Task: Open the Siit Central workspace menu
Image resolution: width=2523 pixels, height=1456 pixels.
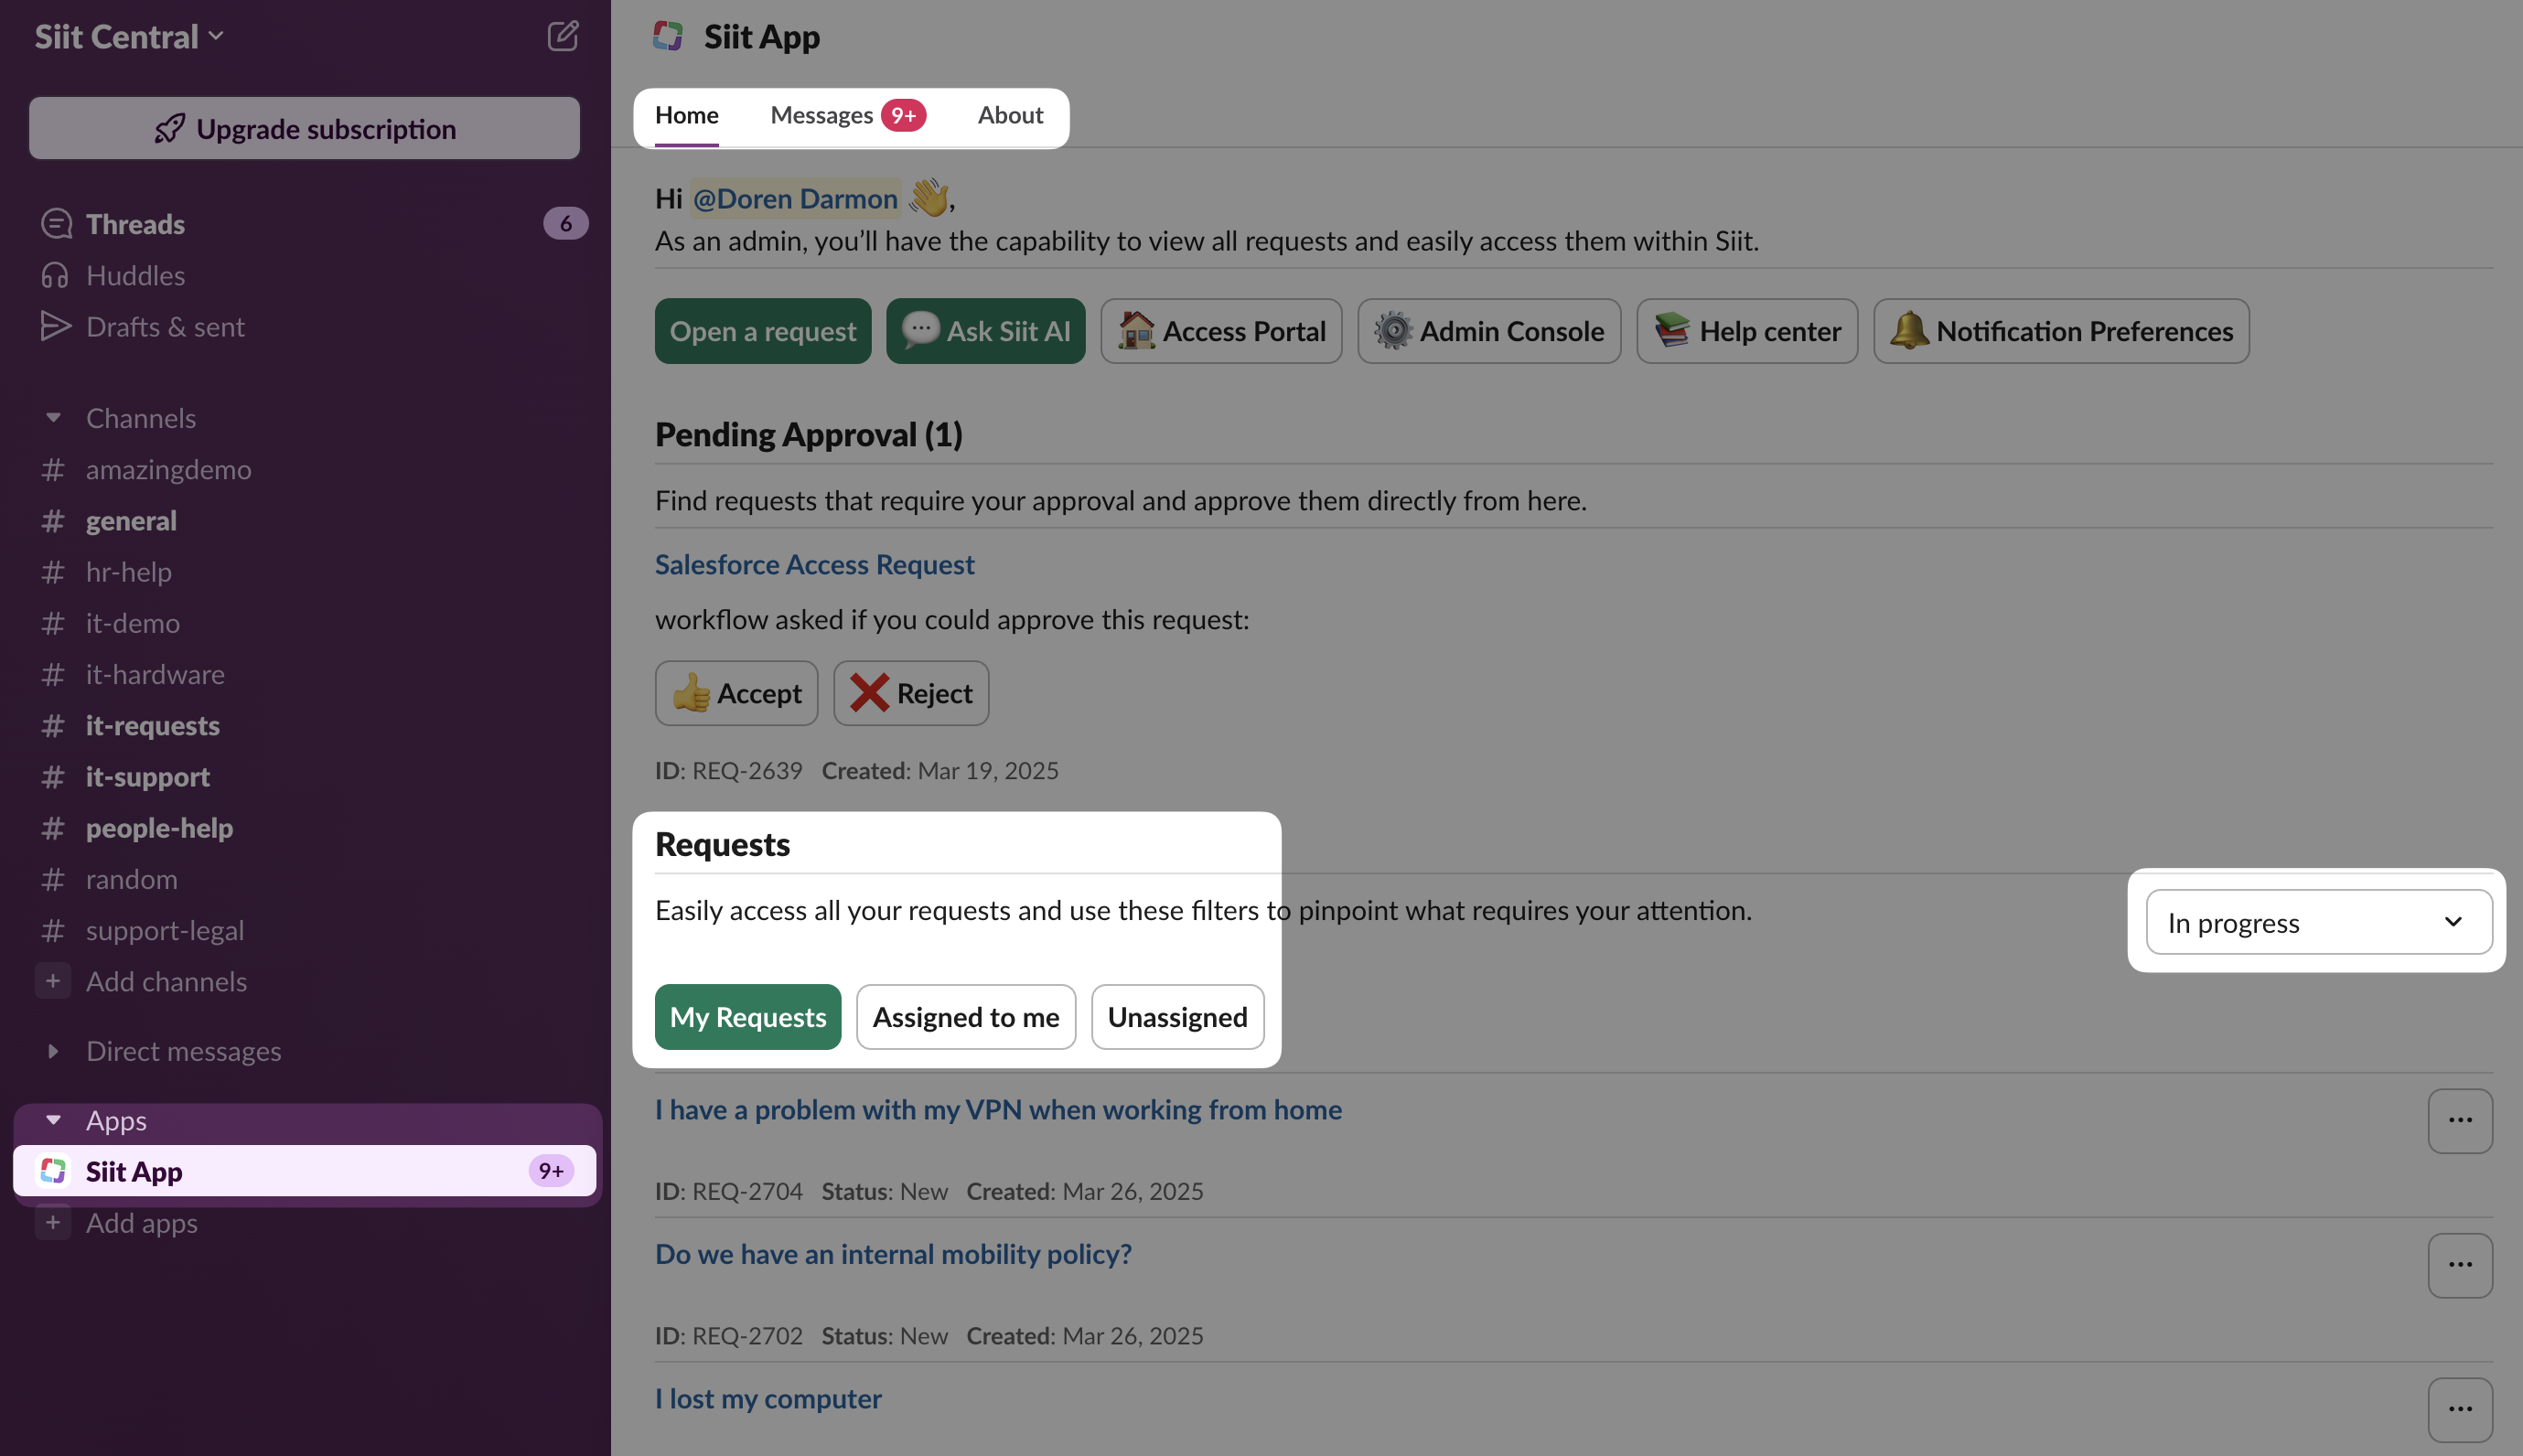Action: coord(129,36)
